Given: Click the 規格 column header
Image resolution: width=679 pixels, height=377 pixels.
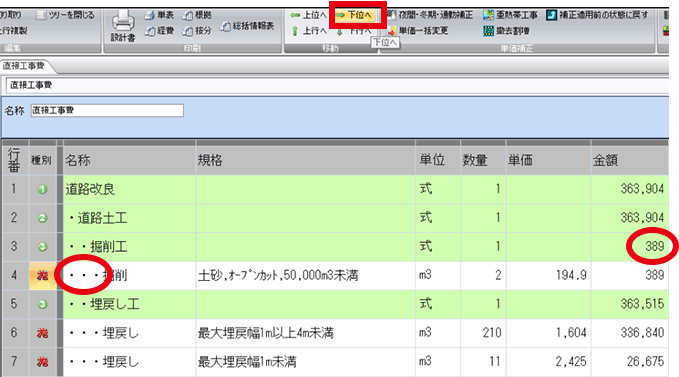Looking at the screenshot, I should coord(305,161).
